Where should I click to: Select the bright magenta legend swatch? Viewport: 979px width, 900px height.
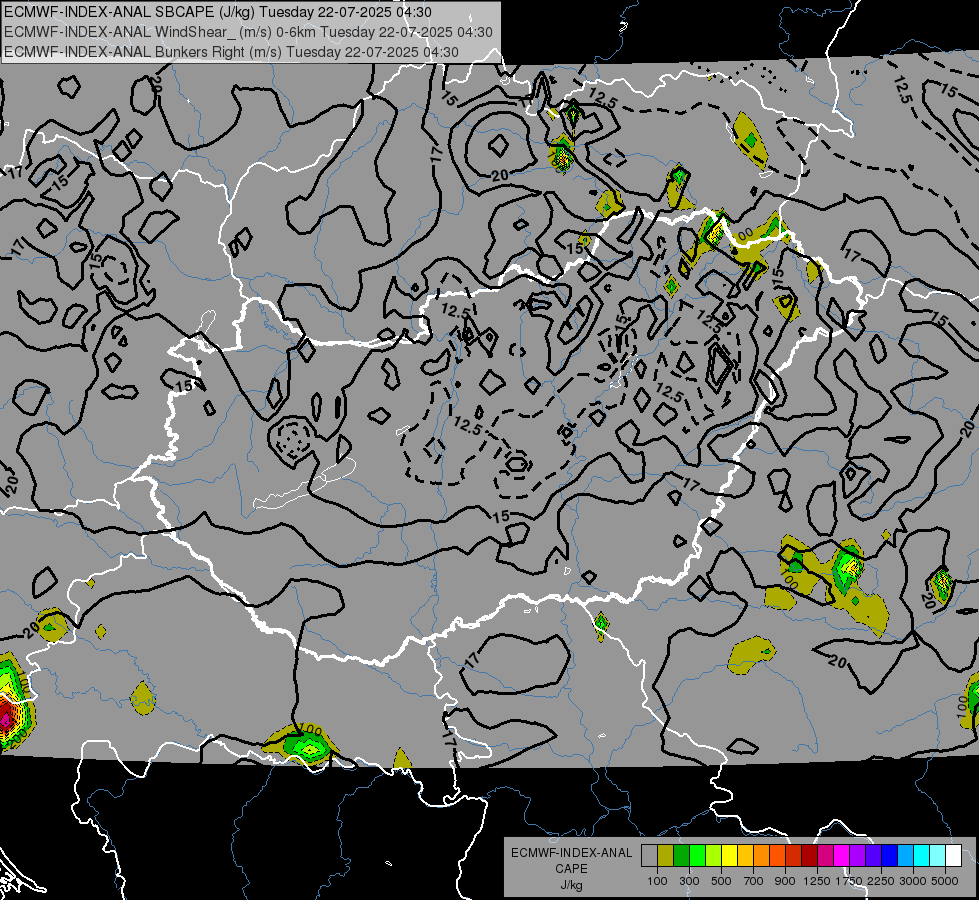tap(842, 855)
